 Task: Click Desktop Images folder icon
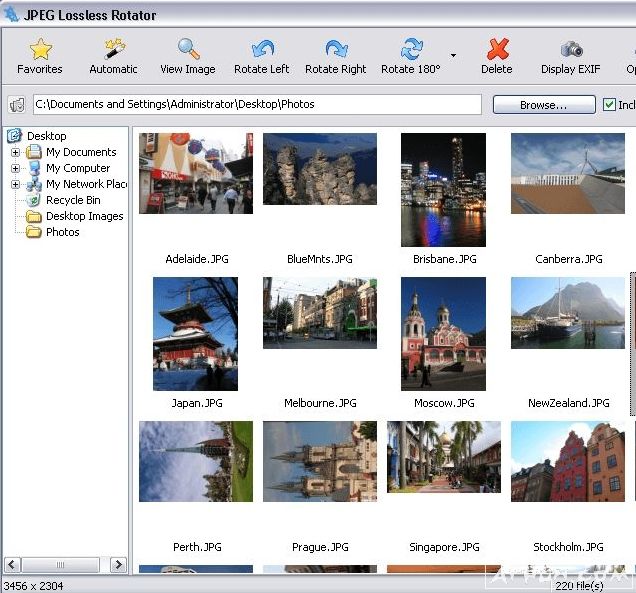point(34,216)
